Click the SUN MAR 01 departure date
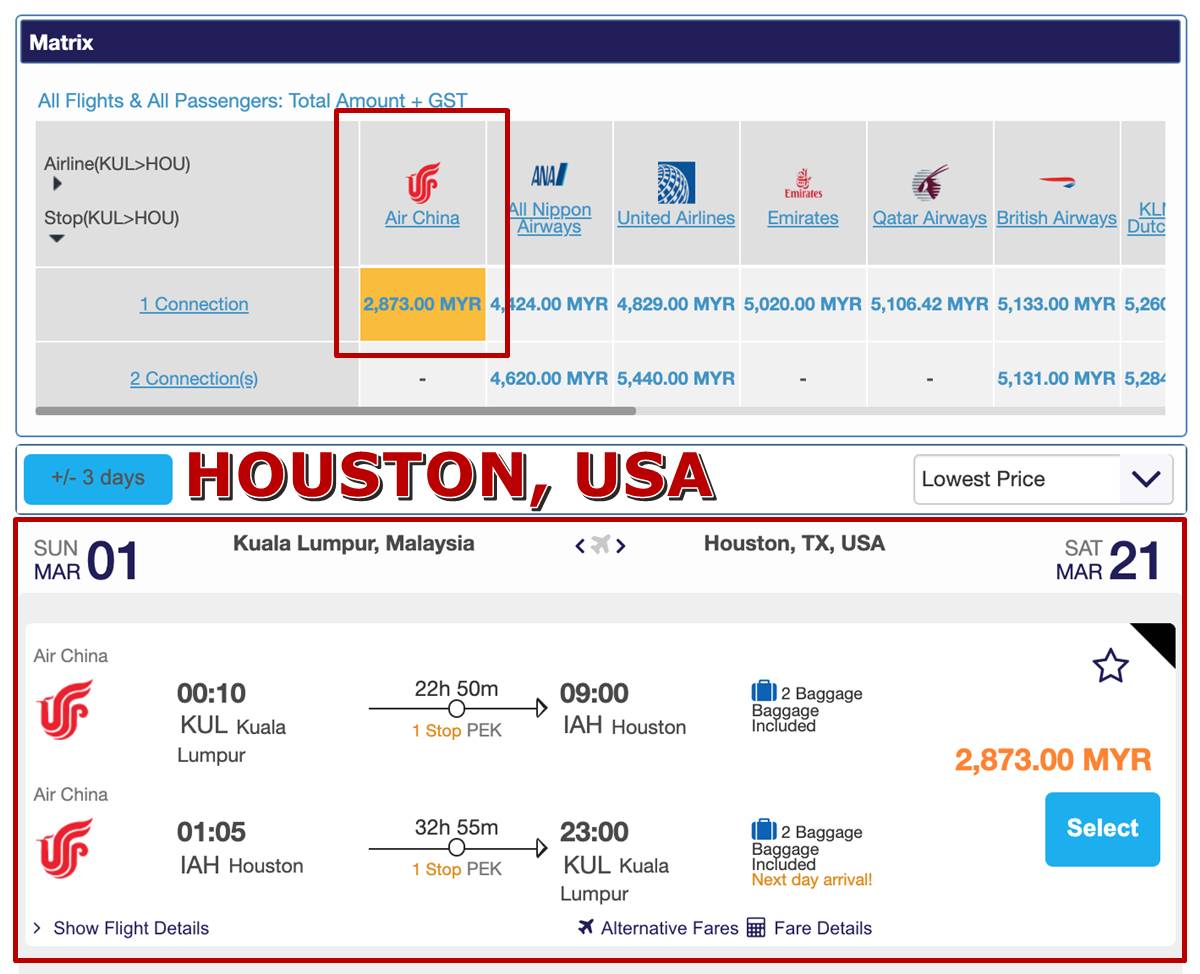The height and width of the screenshot is (974, 1200). [86, 560]
